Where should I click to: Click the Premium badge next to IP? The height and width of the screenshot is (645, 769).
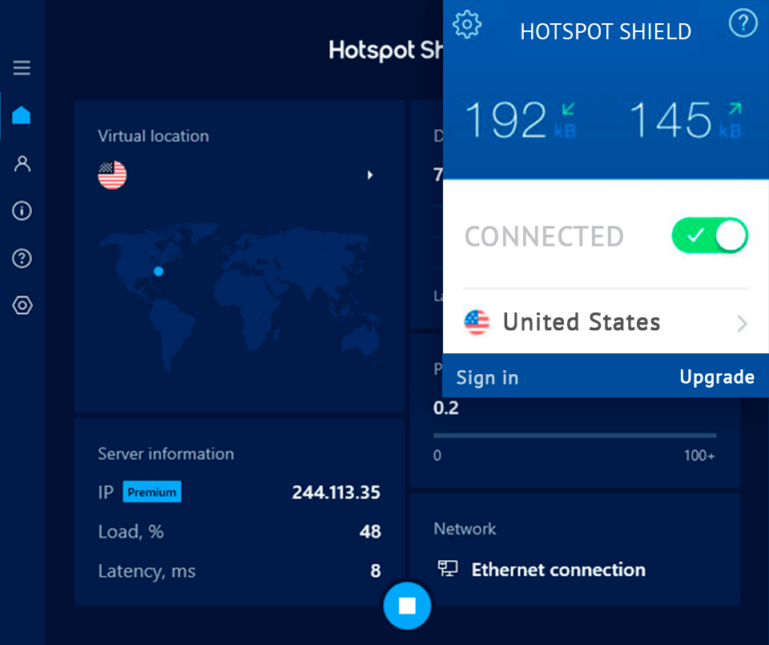pos(151,492)
